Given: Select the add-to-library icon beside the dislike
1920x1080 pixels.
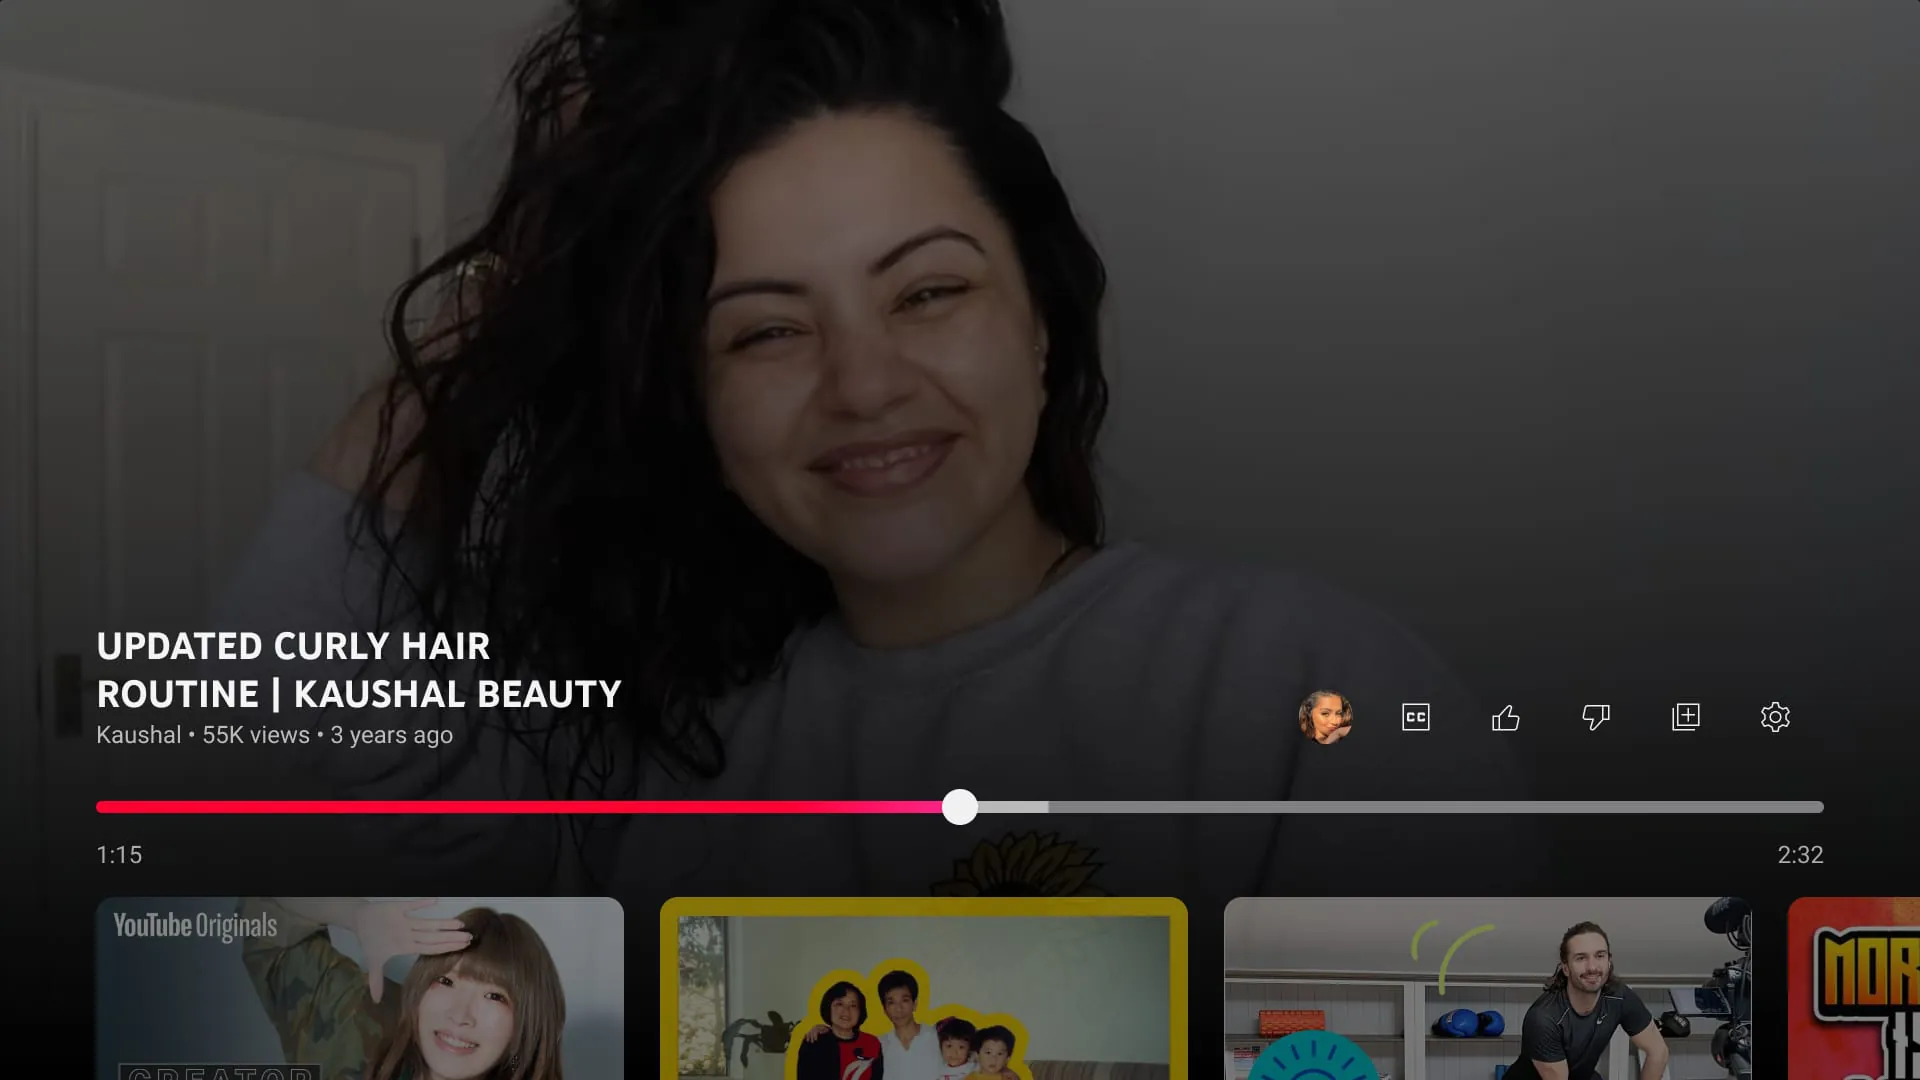Looking at the screenshot, I should 1686,717.
